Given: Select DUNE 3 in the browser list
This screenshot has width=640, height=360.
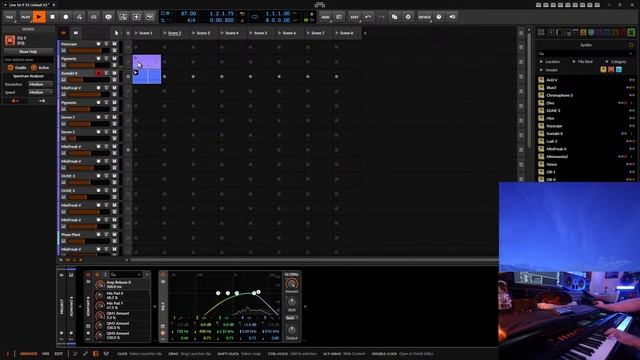Looking at the screenshot, I should [586, 111].
